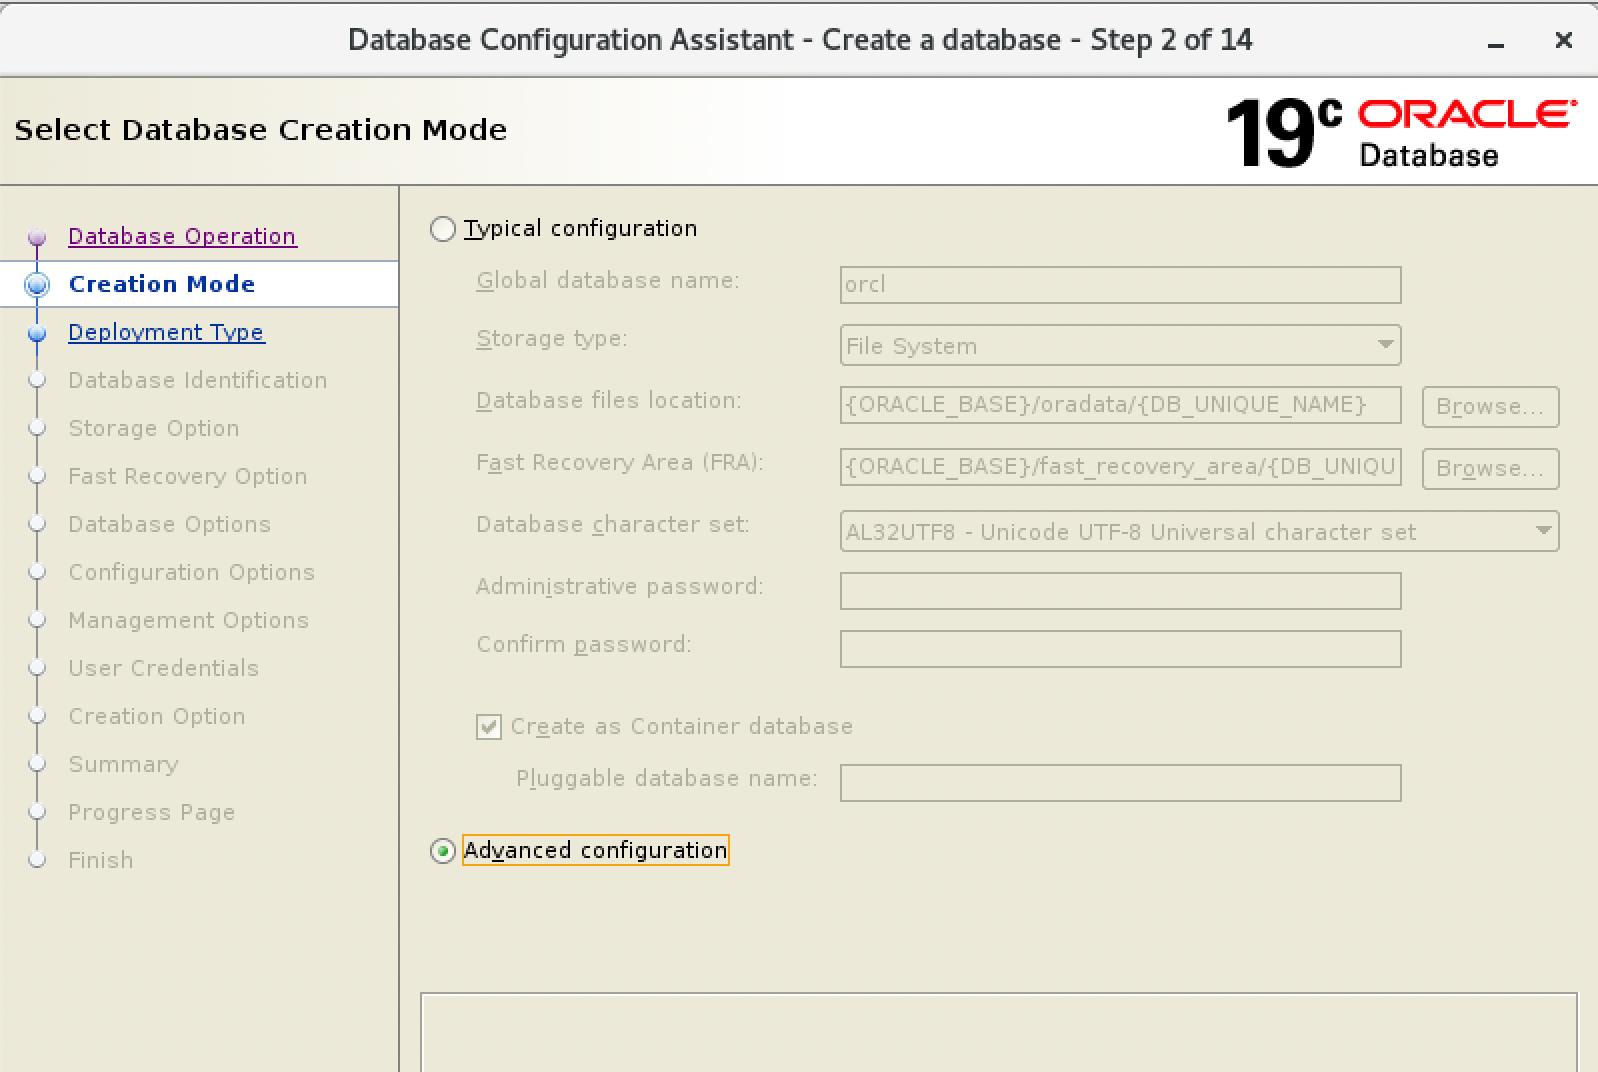1598x1072 pixels.
Task: Click the Pluggable database name field
Action: click(1120, 783)
